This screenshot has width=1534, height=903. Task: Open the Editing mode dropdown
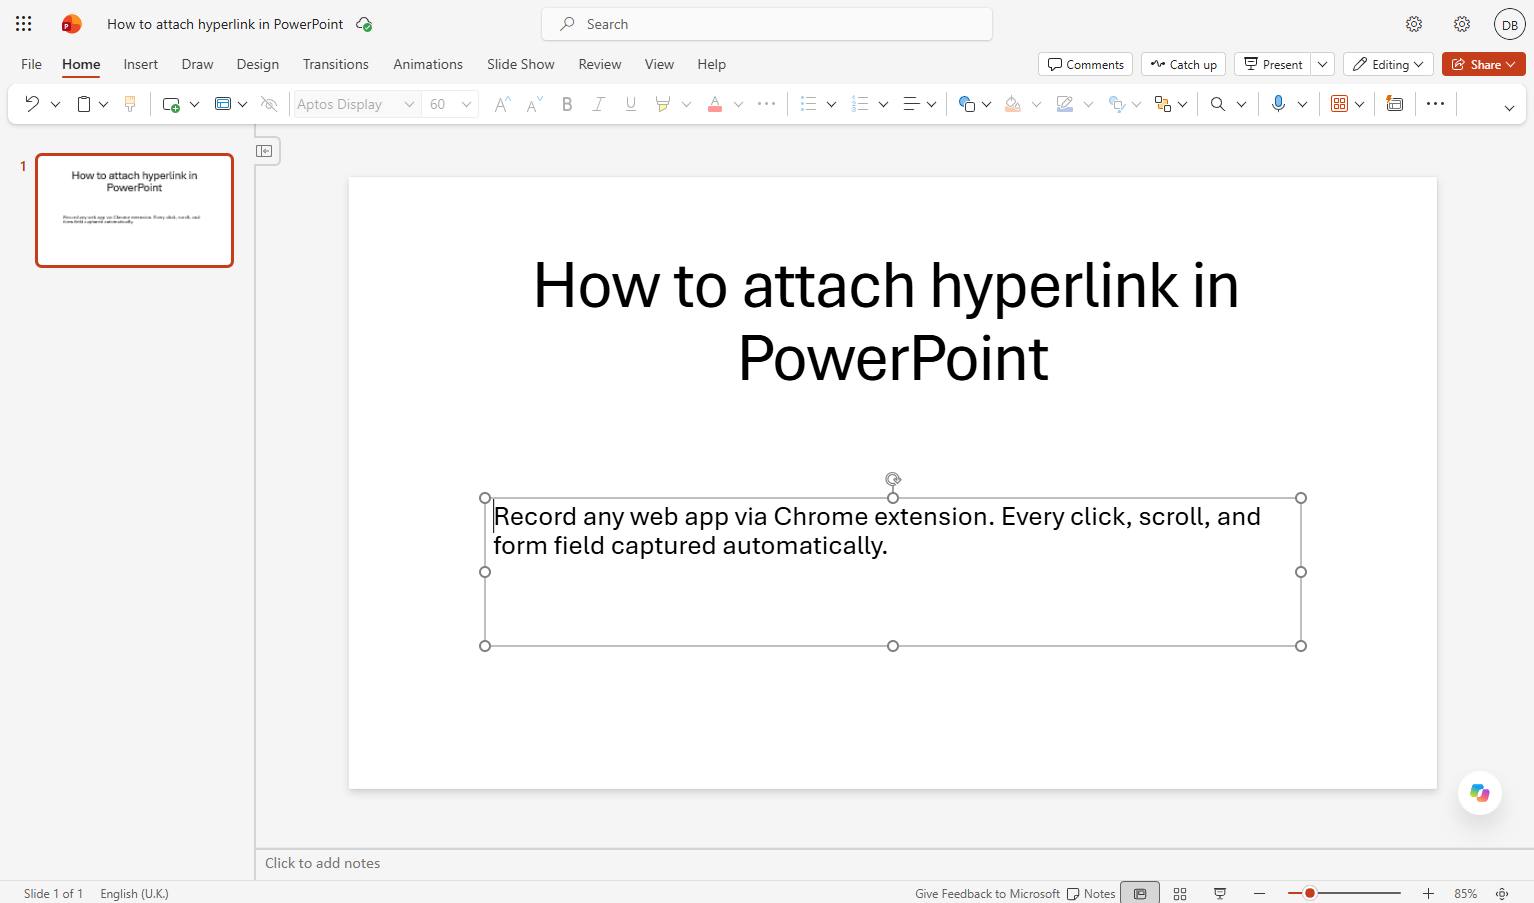(1388, 64)
